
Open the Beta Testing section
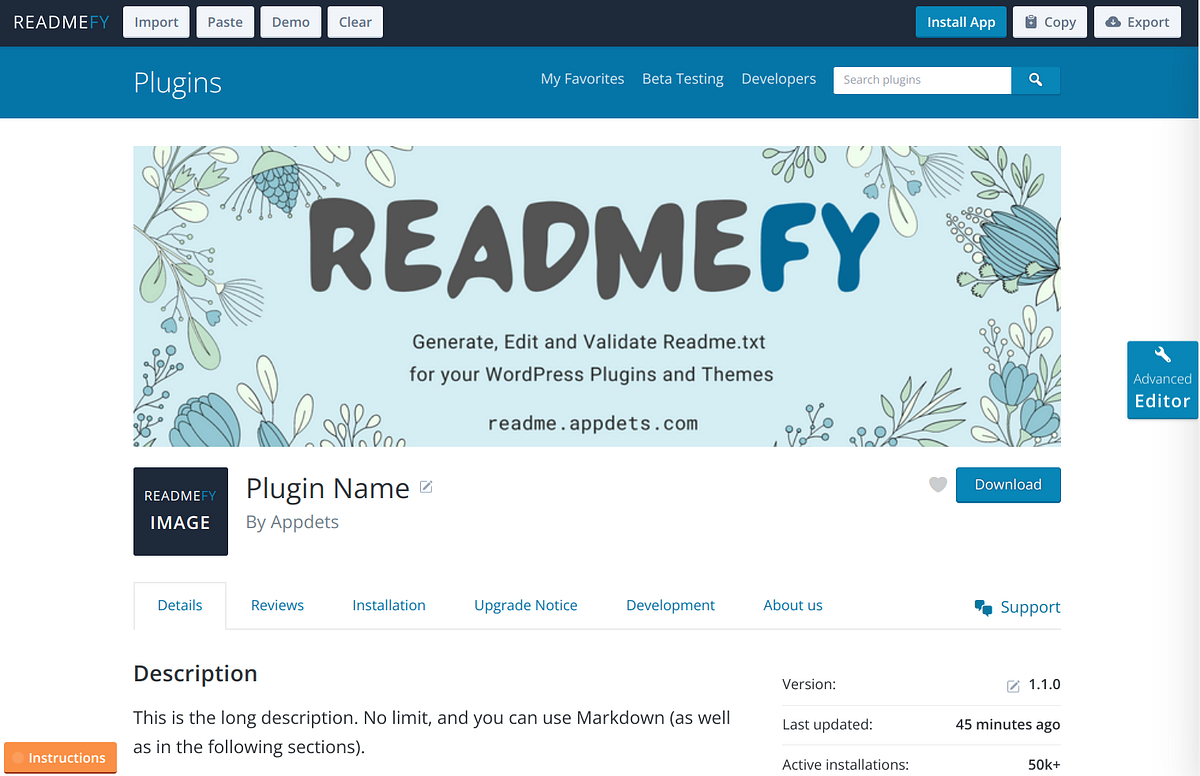pos(683,78)
